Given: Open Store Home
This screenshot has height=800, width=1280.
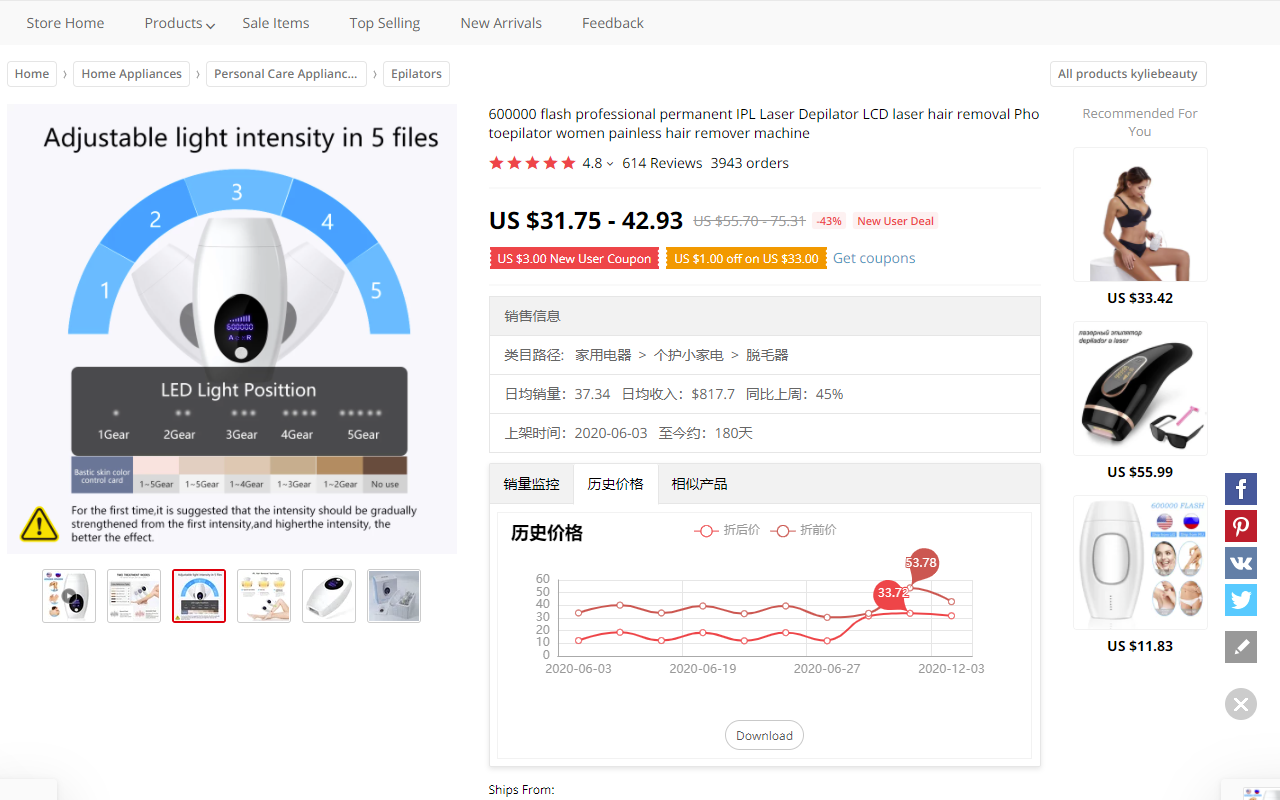Looking at the screenshot, I should (x=65, y=23).
